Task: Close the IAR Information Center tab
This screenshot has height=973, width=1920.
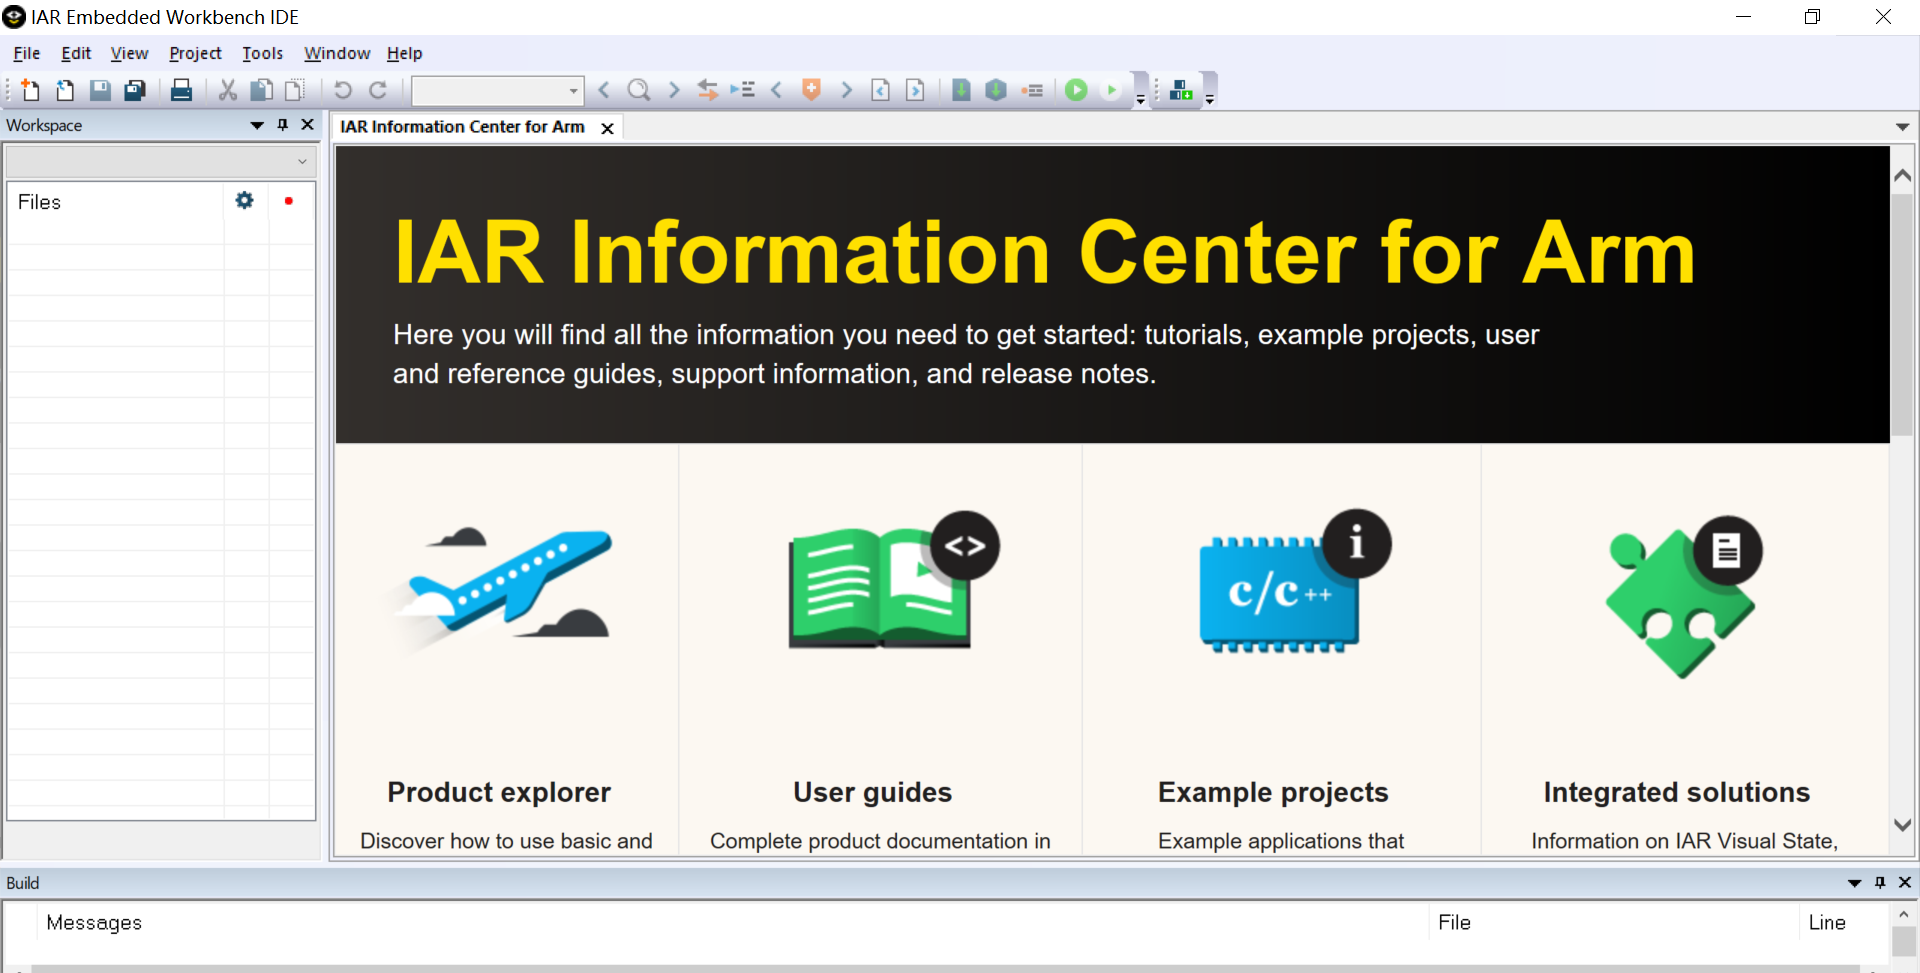Action: pos(607,128)
